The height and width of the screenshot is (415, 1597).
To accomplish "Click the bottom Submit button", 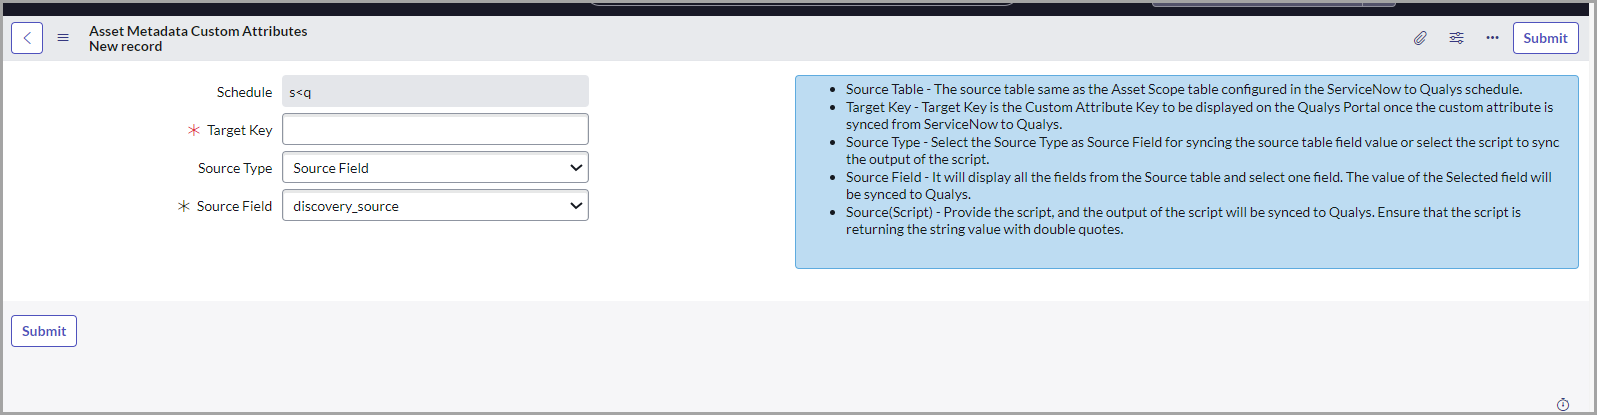I will [44, 331].
